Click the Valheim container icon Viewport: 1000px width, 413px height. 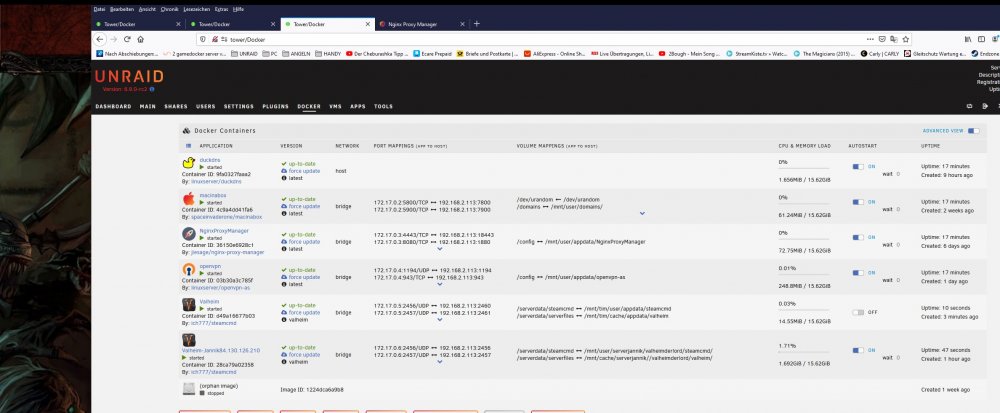coord(188,305)
